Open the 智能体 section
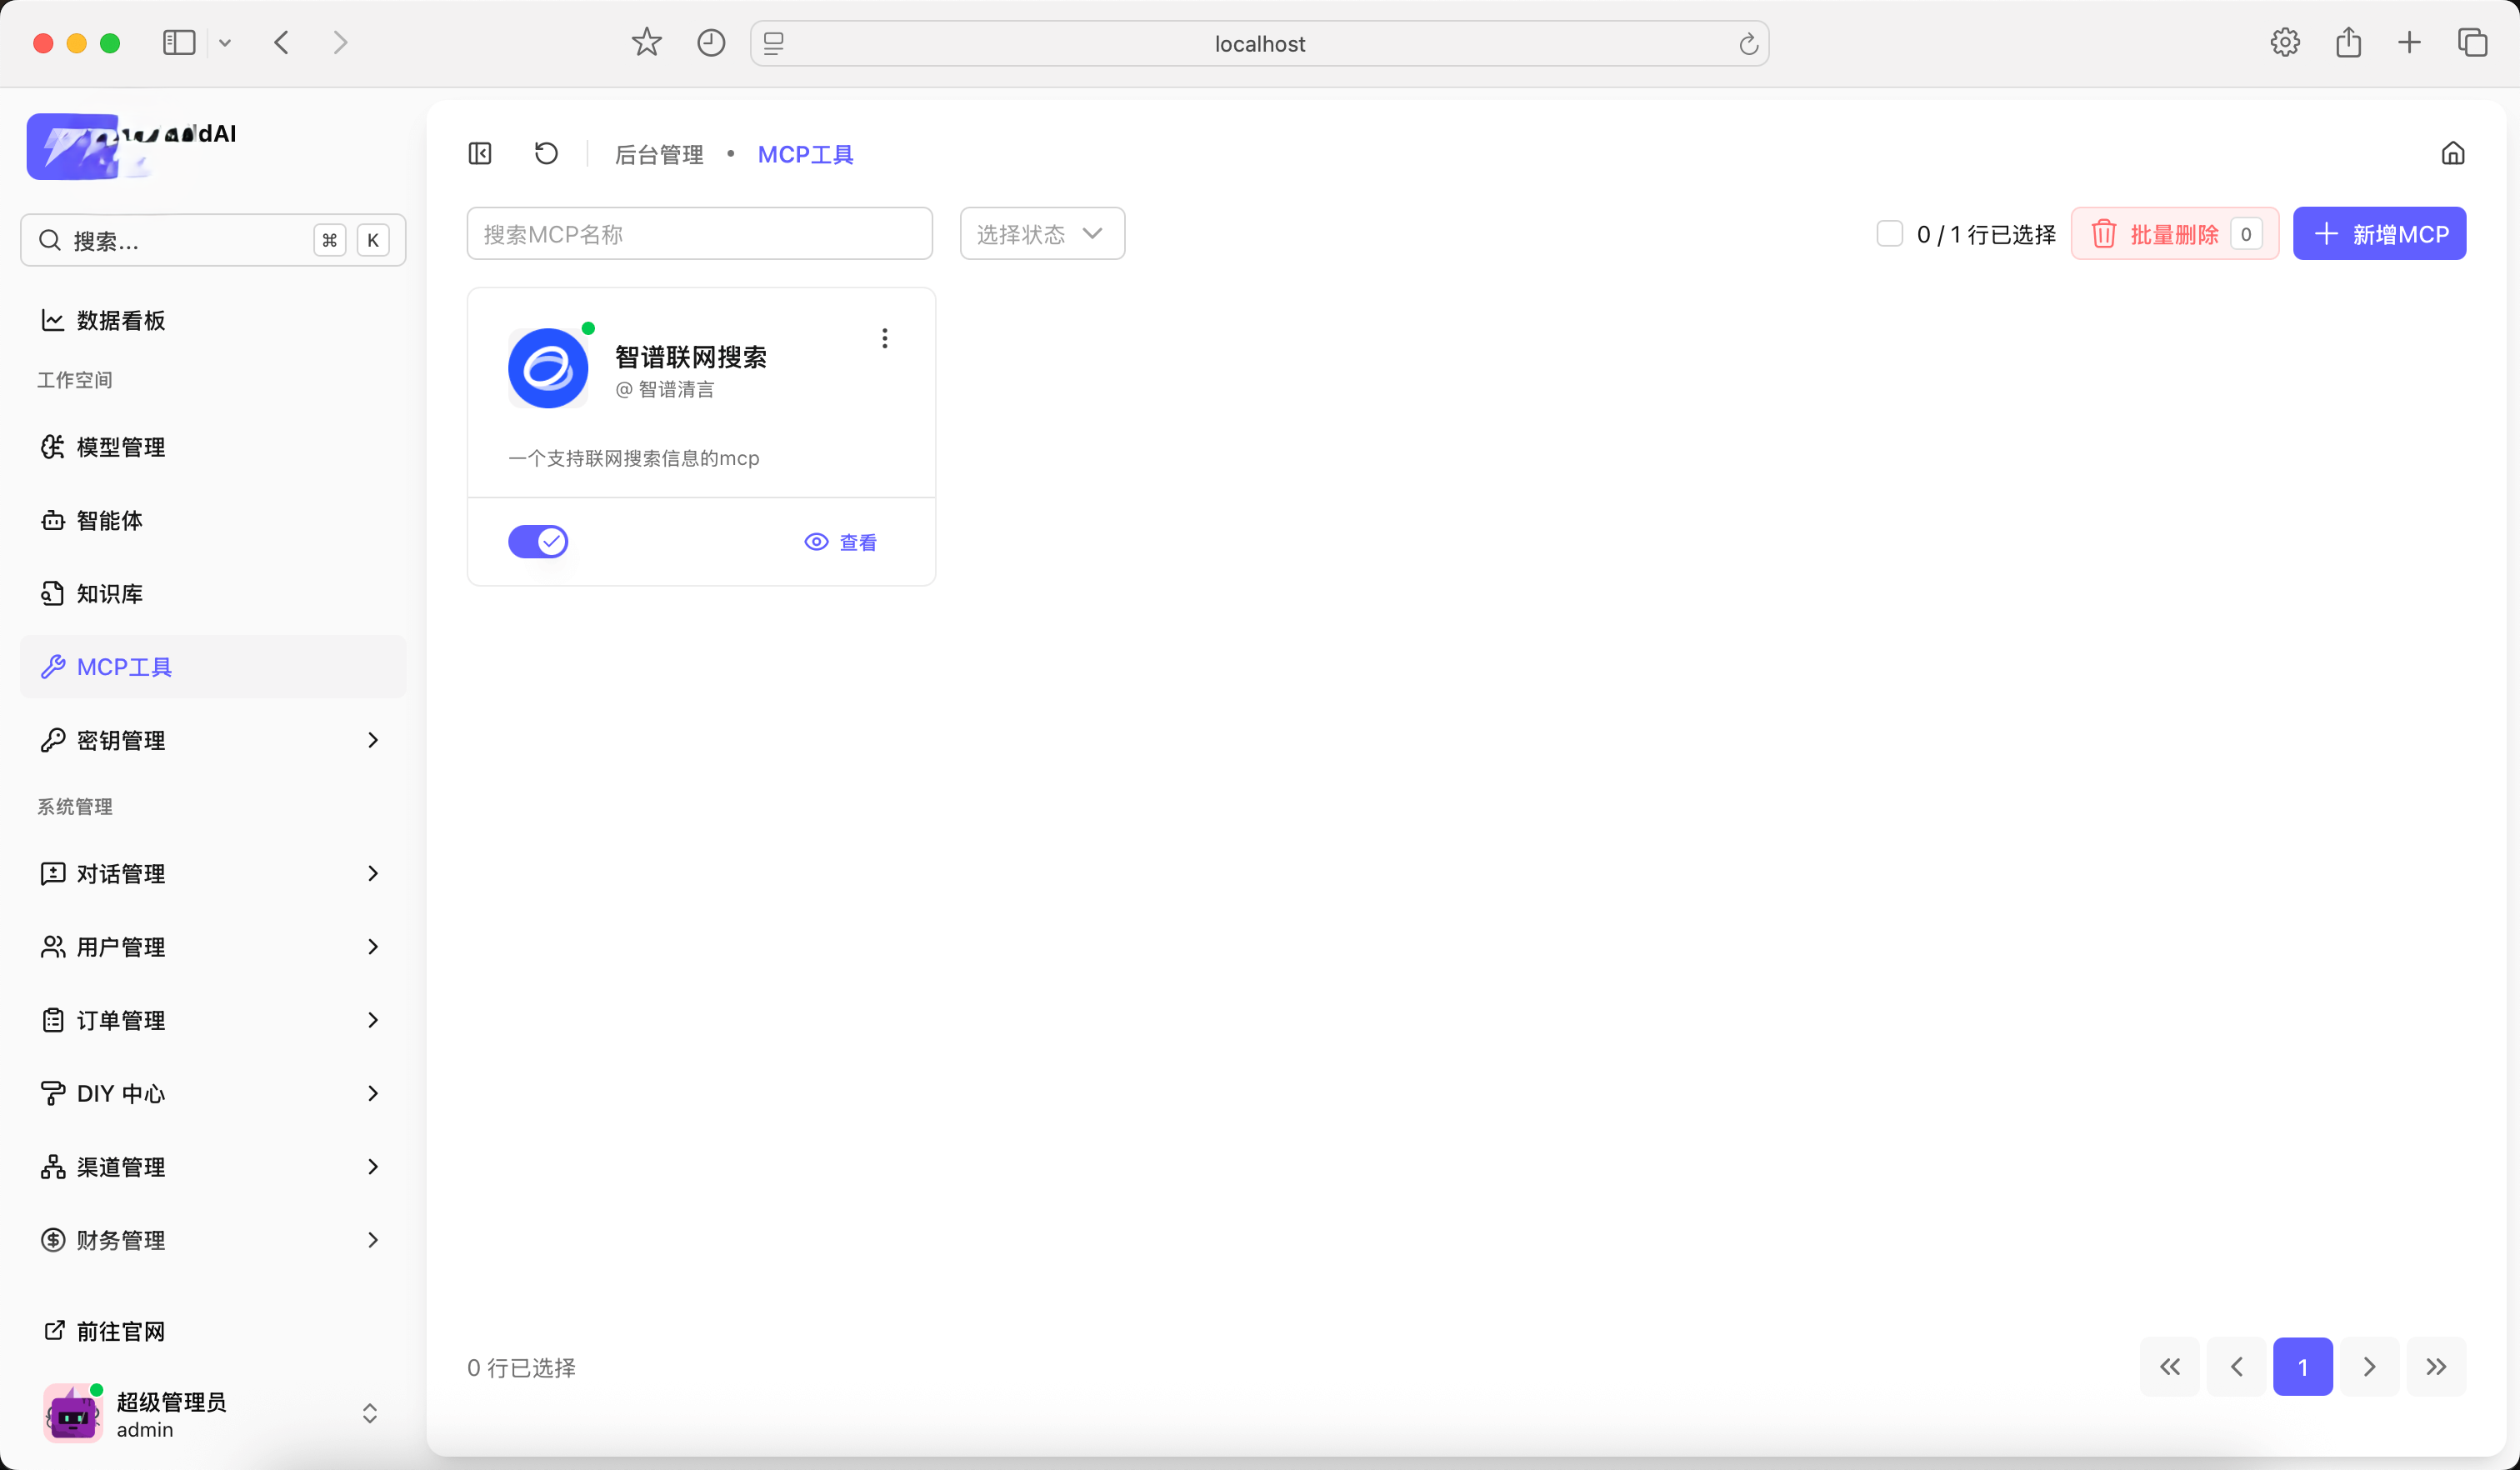The image size is (2520, 1470). pos(108,520)
